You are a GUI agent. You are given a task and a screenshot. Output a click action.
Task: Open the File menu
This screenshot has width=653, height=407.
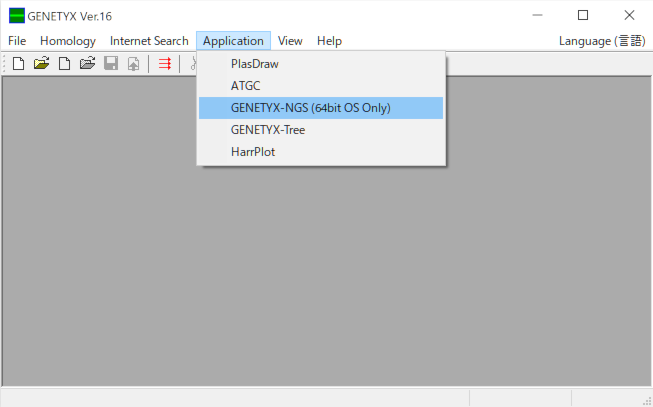pyautogui.click(x=17, y=41)
